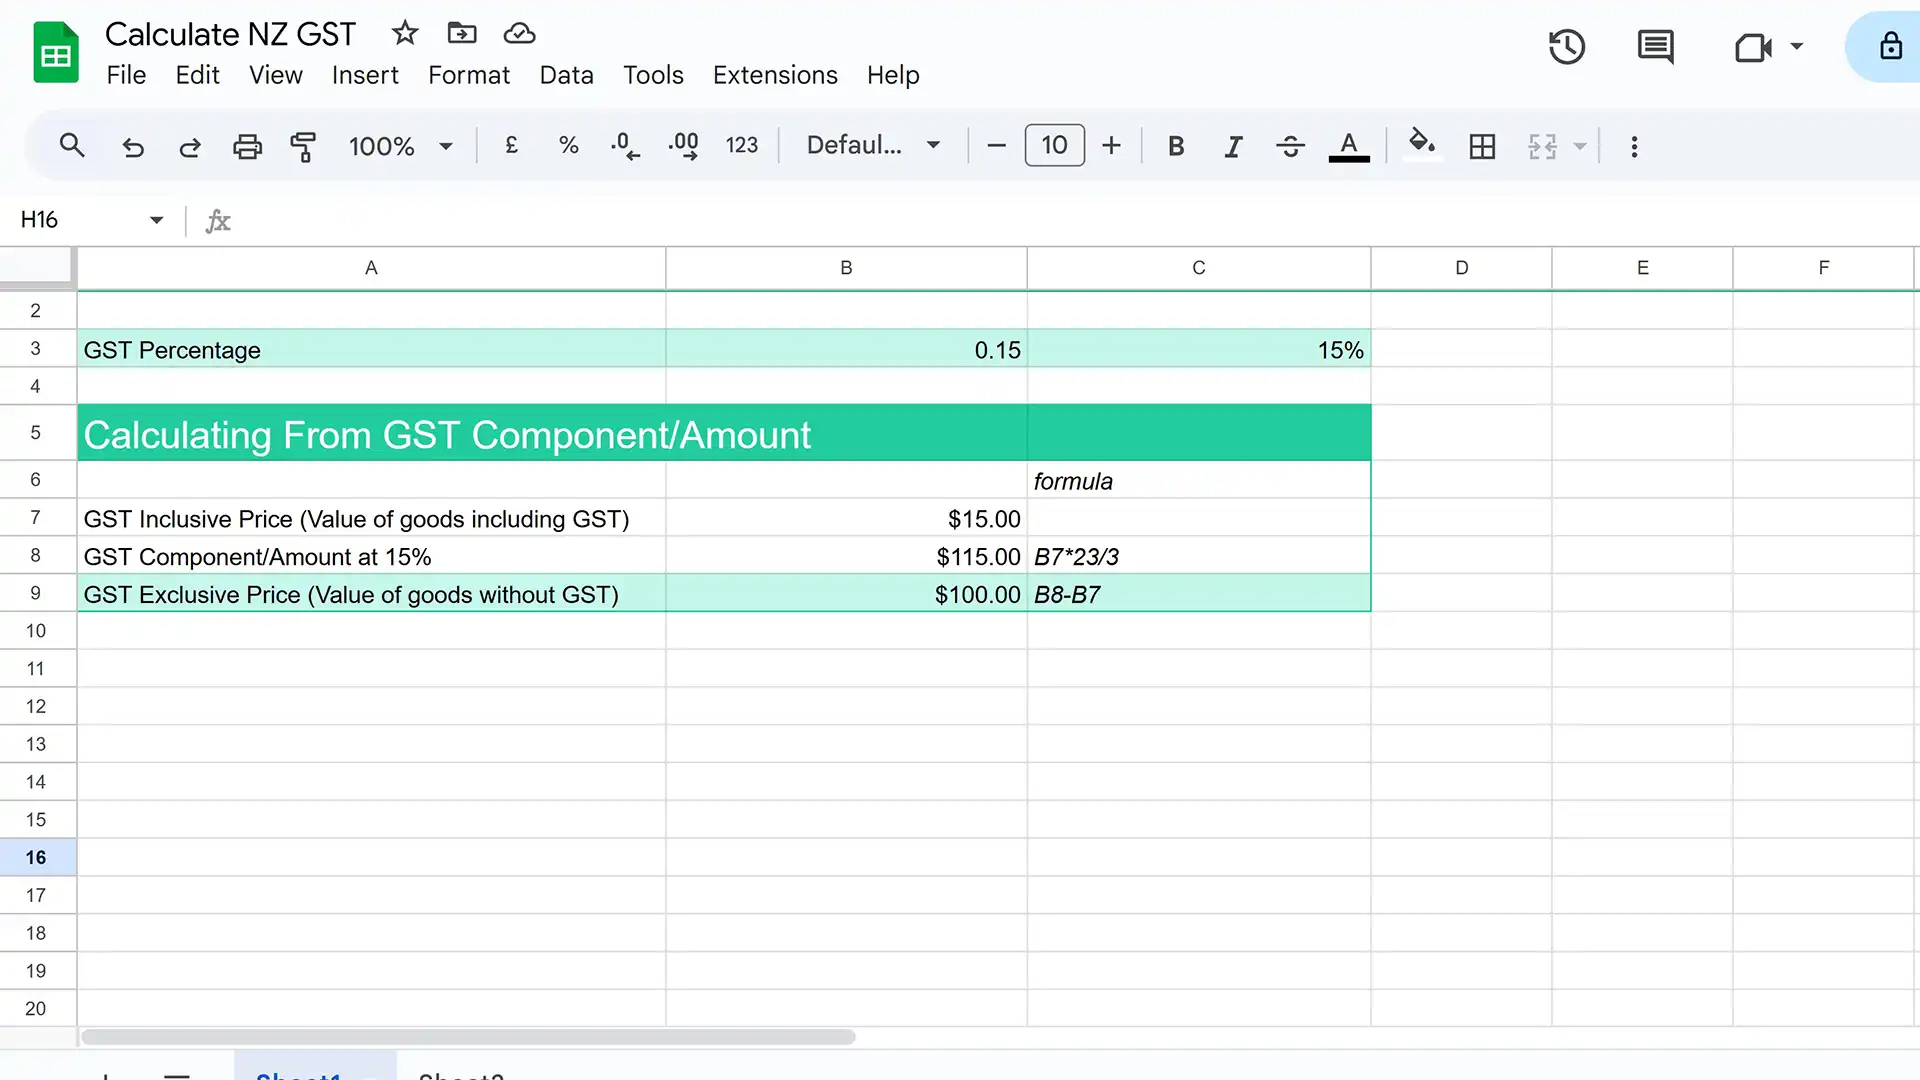Toggle italic formatting
Viewport: 1920px width, 1080px height.
coord(1233,147)
